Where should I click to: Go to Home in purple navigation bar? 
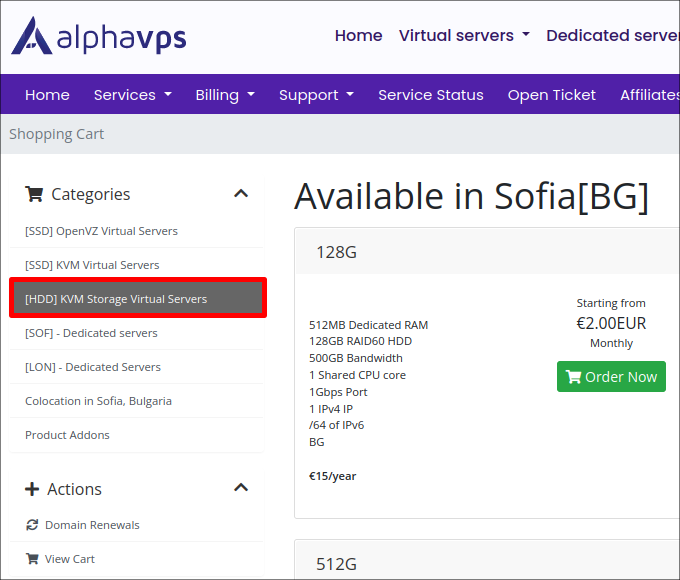pos(47,95)
